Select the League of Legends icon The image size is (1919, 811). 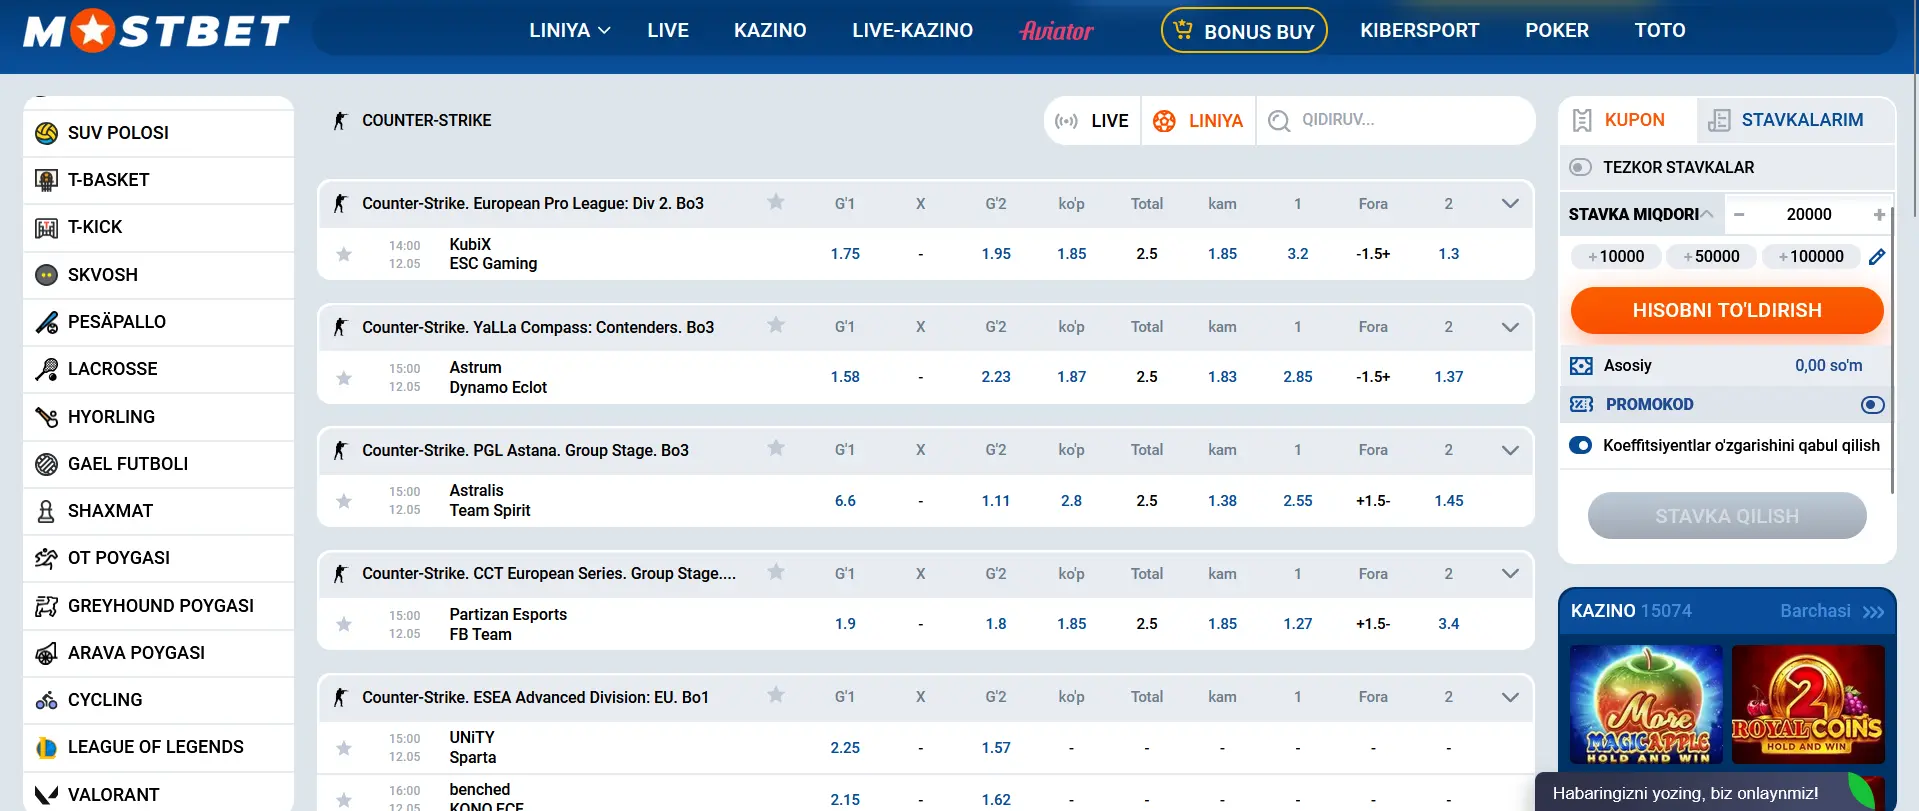(46, 747)
